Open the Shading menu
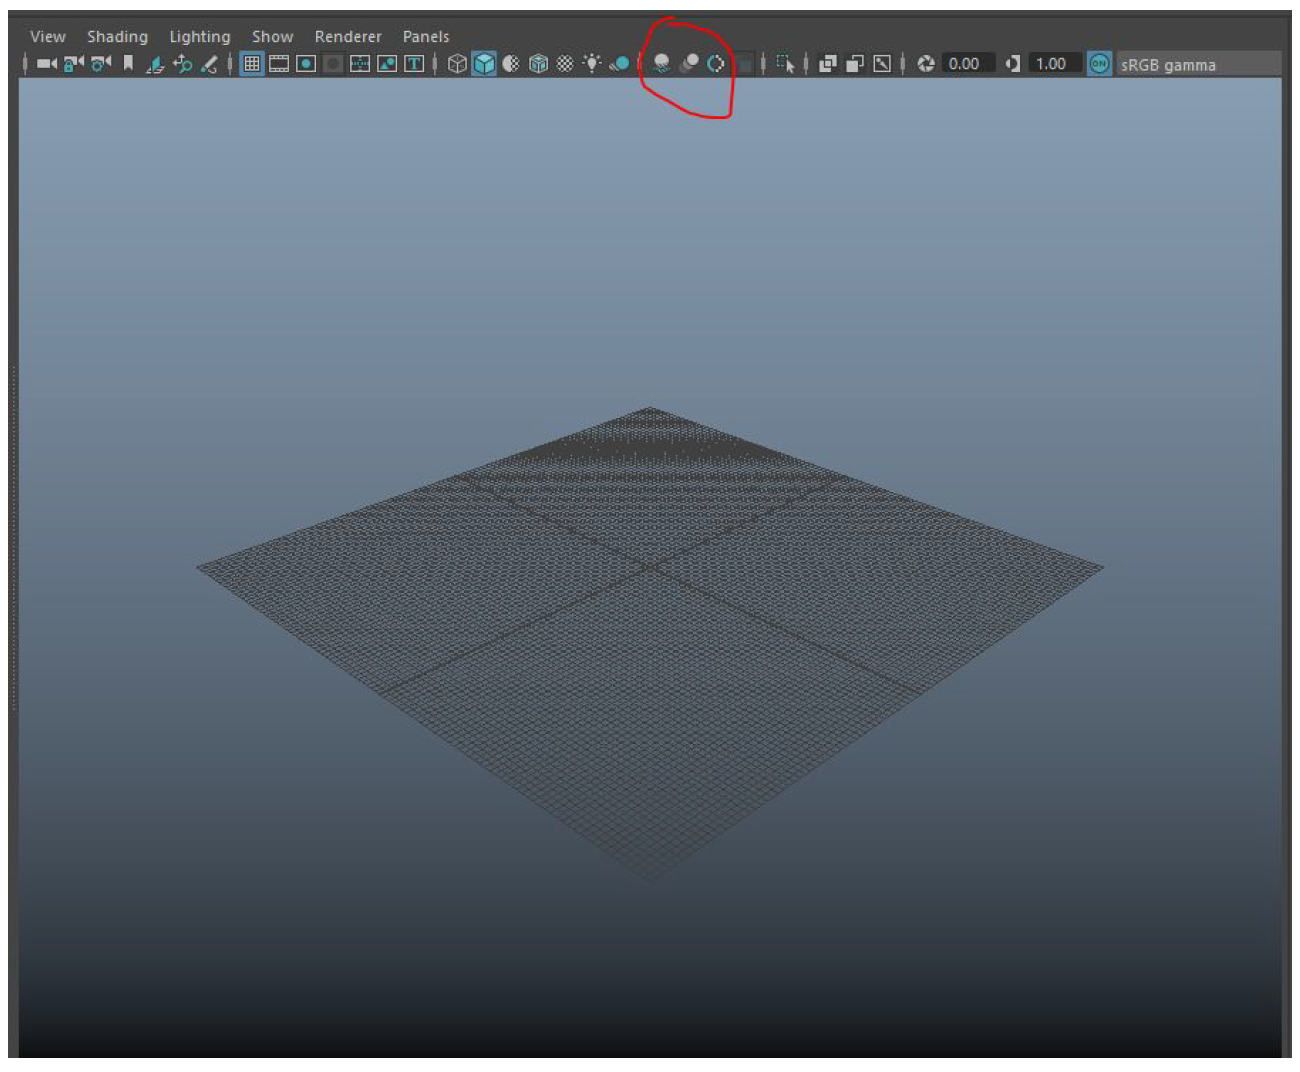The image size is (1300, 1072). tap(117, 36)
